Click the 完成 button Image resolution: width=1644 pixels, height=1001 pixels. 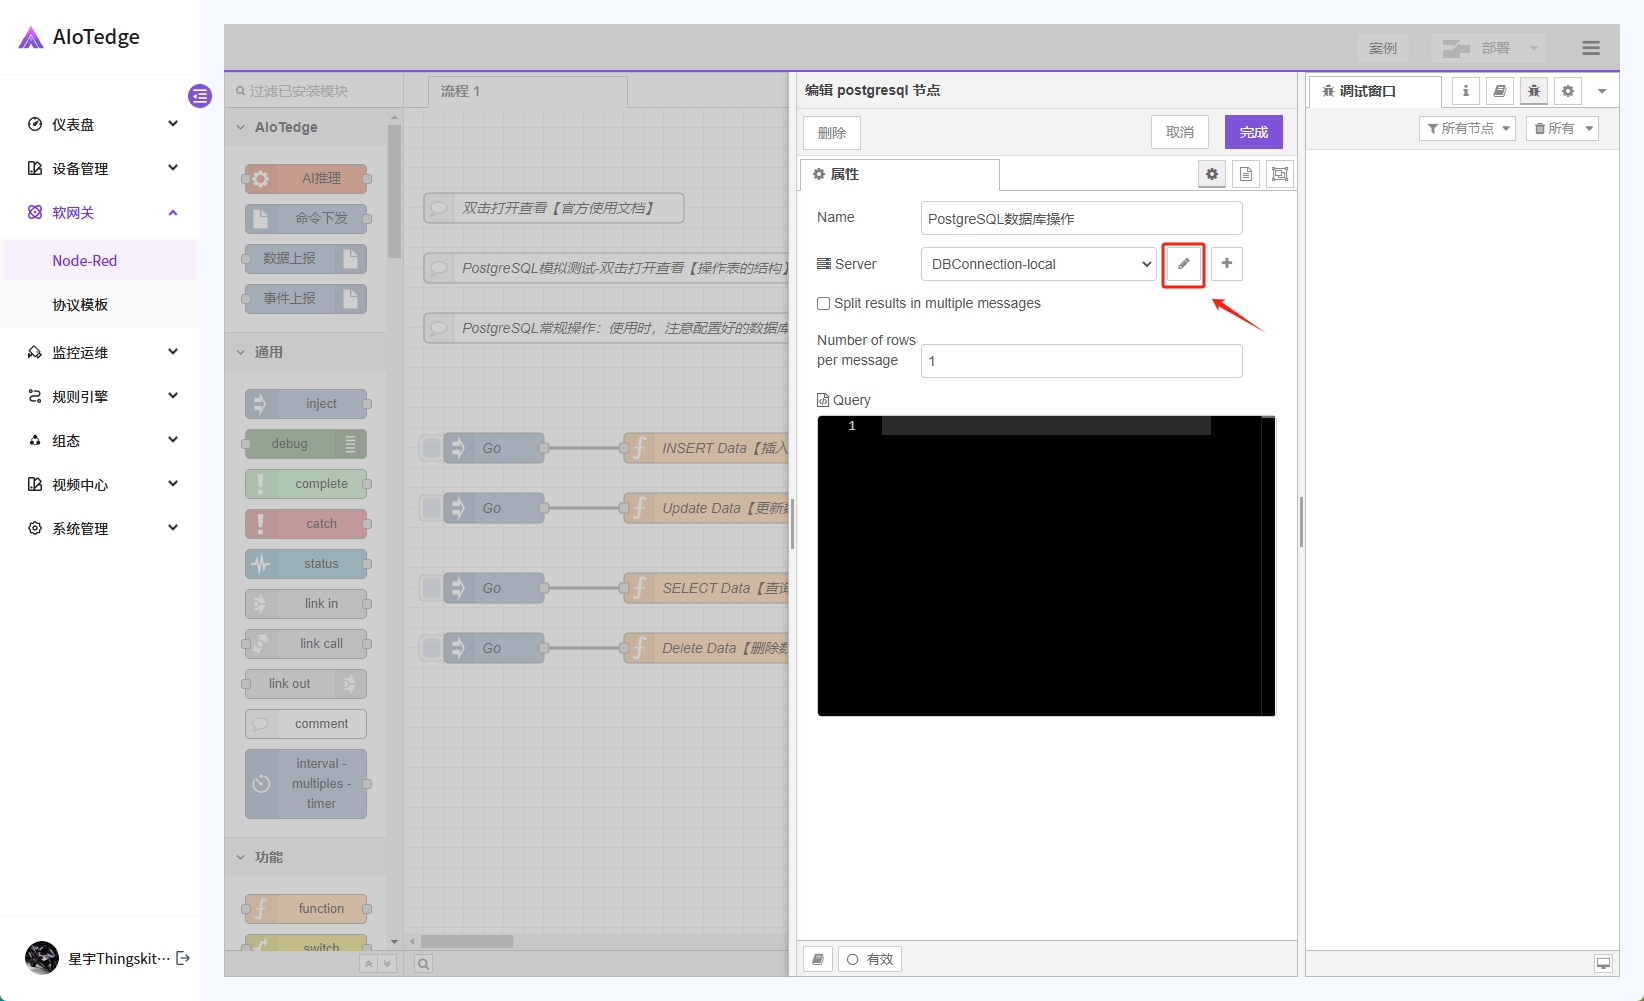1253,132
